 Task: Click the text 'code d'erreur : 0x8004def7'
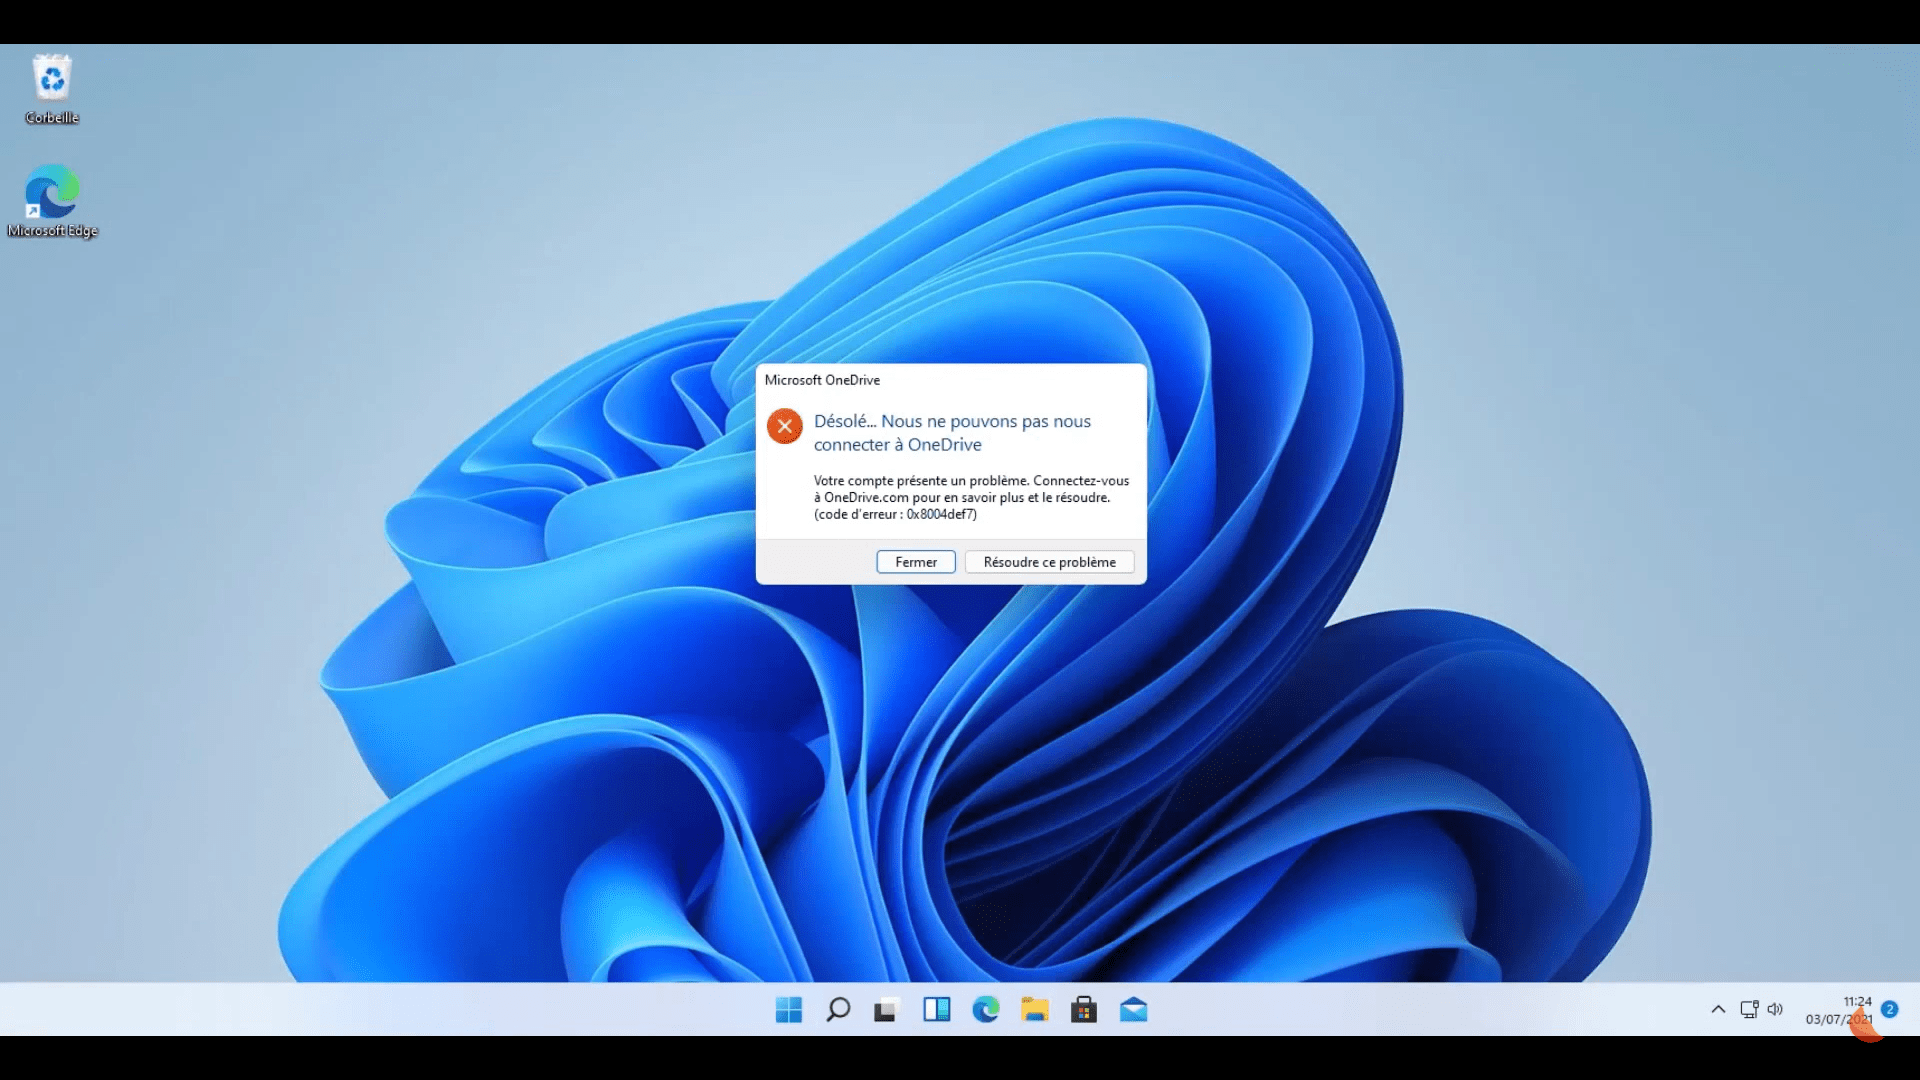point(895,515)
